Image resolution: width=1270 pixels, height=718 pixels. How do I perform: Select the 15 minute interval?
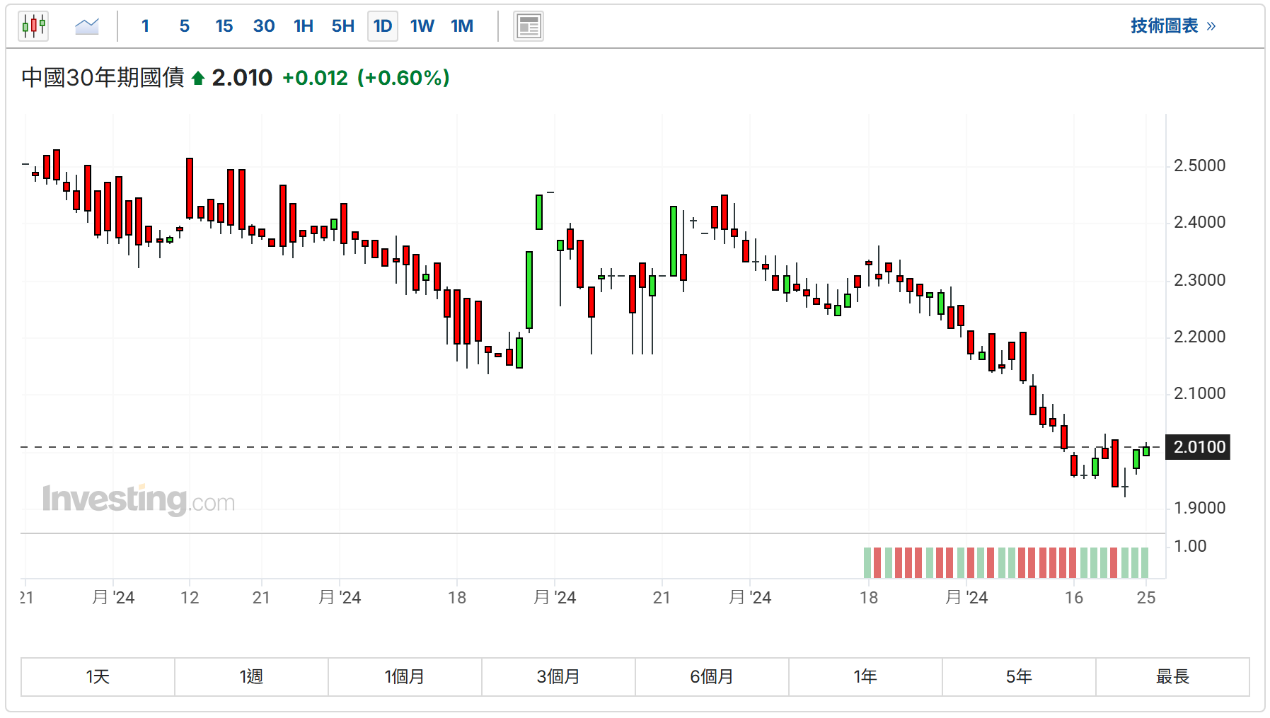tap(224, 26)
